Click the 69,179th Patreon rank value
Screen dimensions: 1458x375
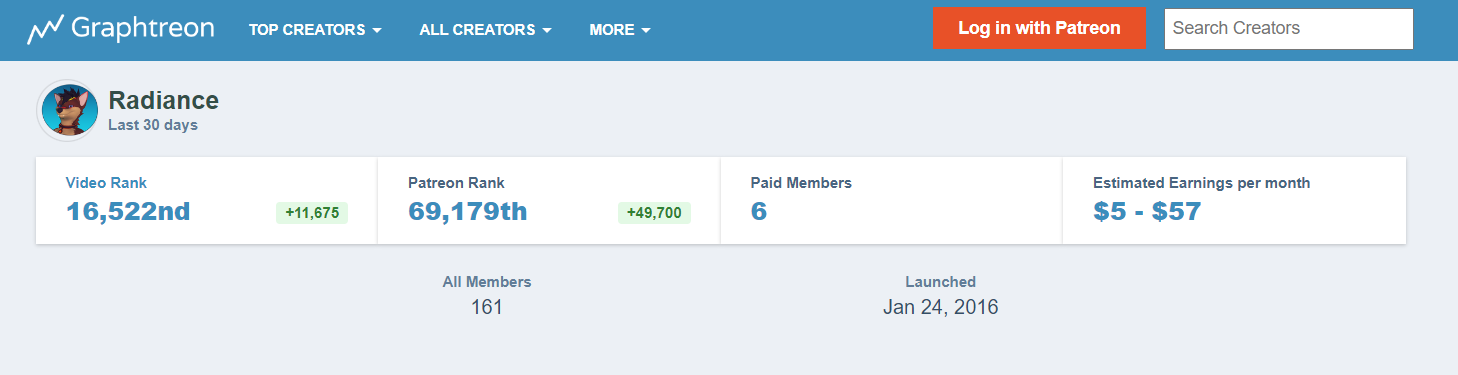pos(468,211)
